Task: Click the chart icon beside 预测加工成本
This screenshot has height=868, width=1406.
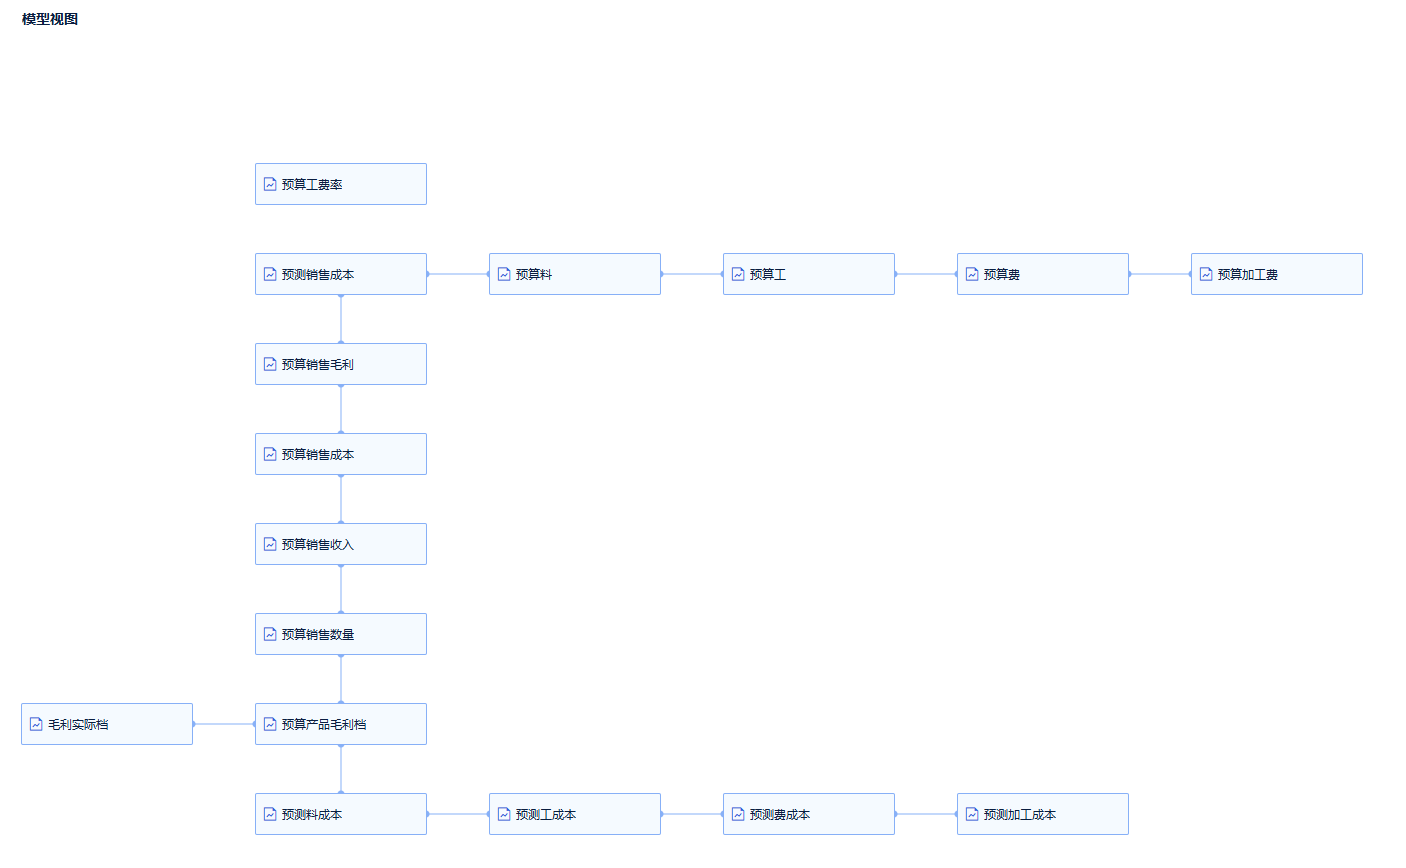Action: [972, 814]
